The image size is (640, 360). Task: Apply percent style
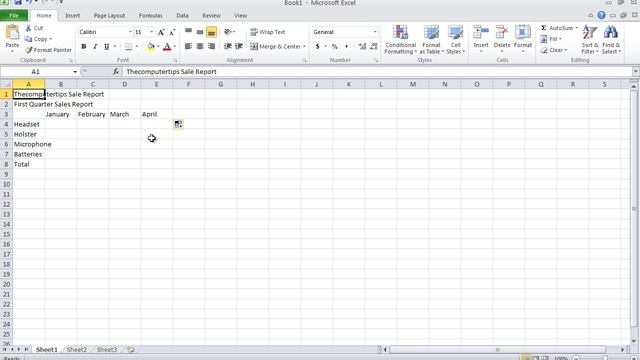pyautogui.click(x=335, y=47)
